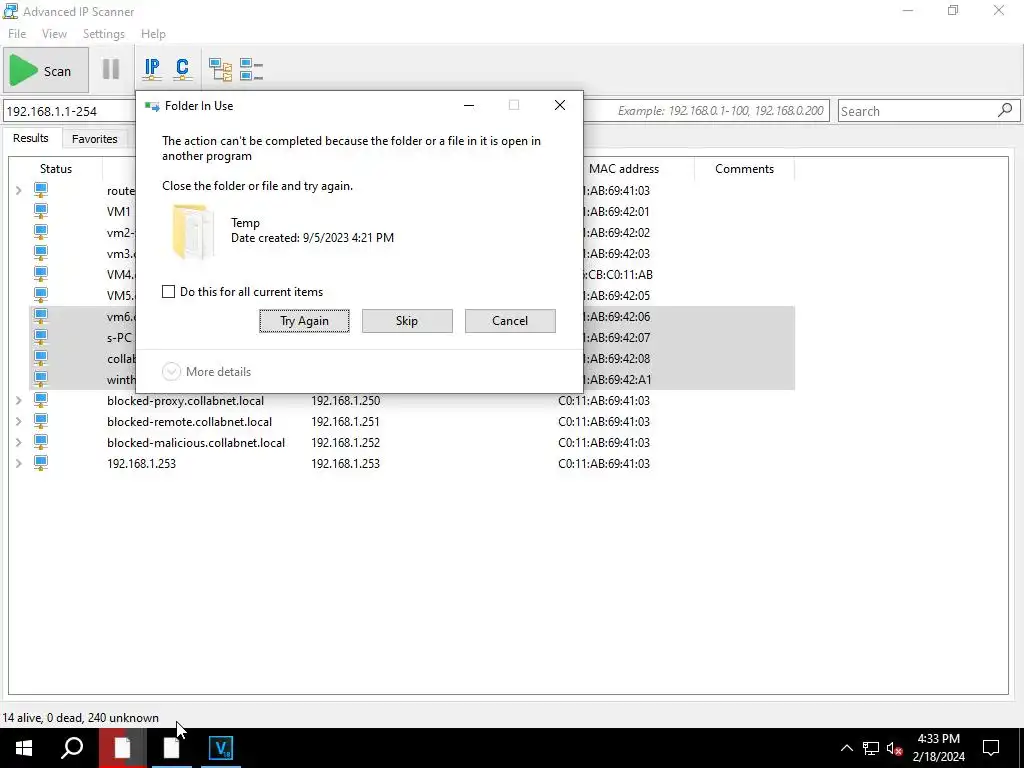
Task: Click the first taskbar file window
Action: 122,748
